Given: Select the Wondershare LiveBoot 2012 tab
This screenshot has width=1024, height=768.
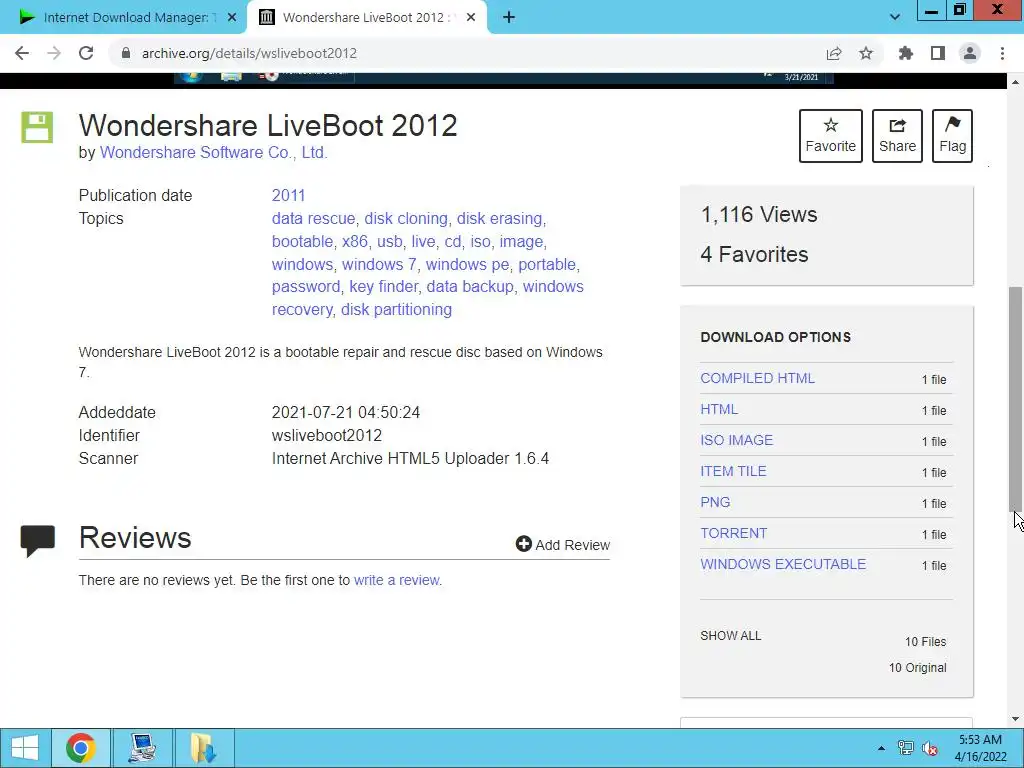Looking at the screenshot, I should pyautogui.click(x=367, y=18).
